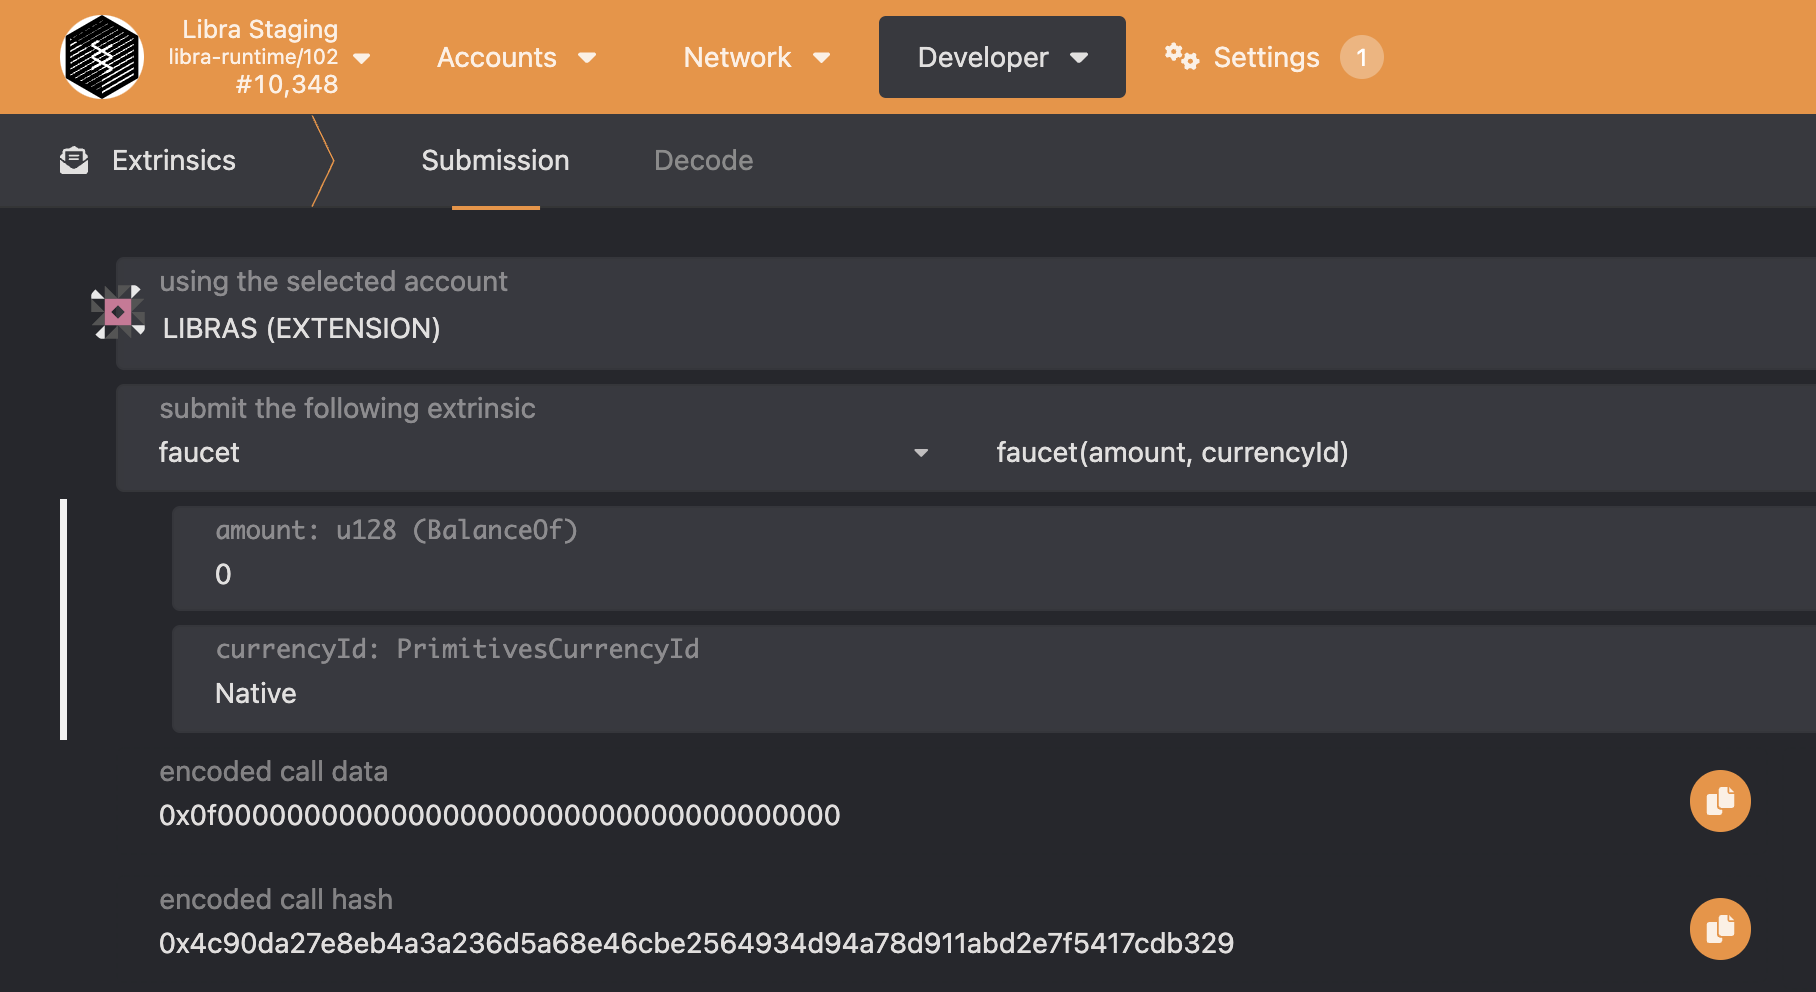Open the selected account dropdown LIBRAS (EXTENSION)
The width and height of the screenshot is (1816, 992).
(966, 313)
